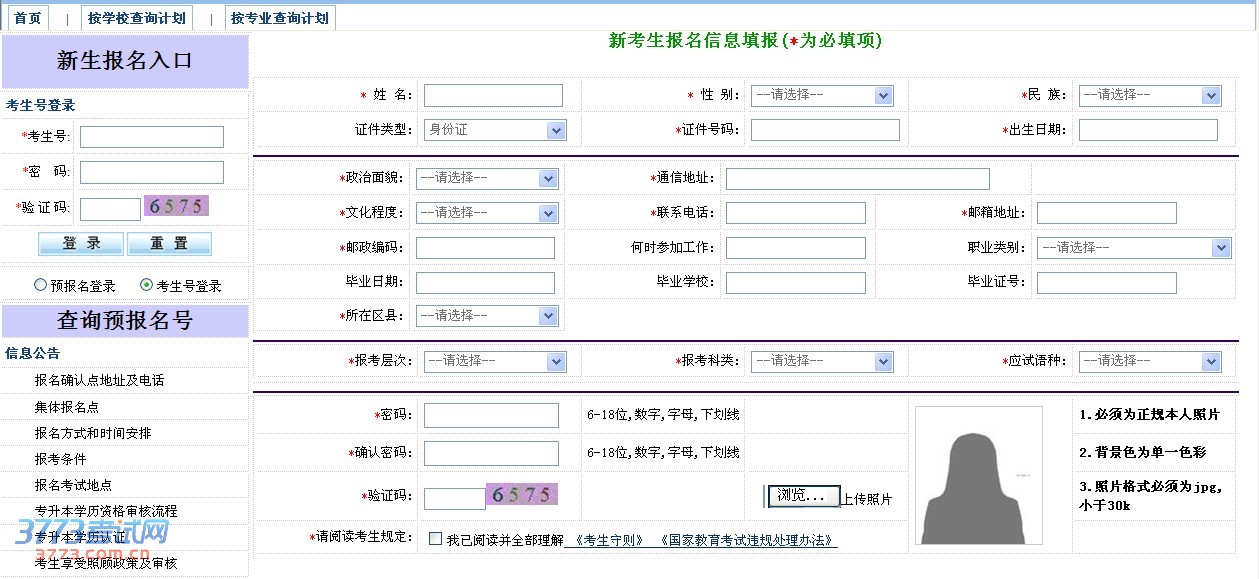The height and width of the screenshot is (579, 1259).
Task: Open the 性别 dropdown
Action: [x=821, y=95]
